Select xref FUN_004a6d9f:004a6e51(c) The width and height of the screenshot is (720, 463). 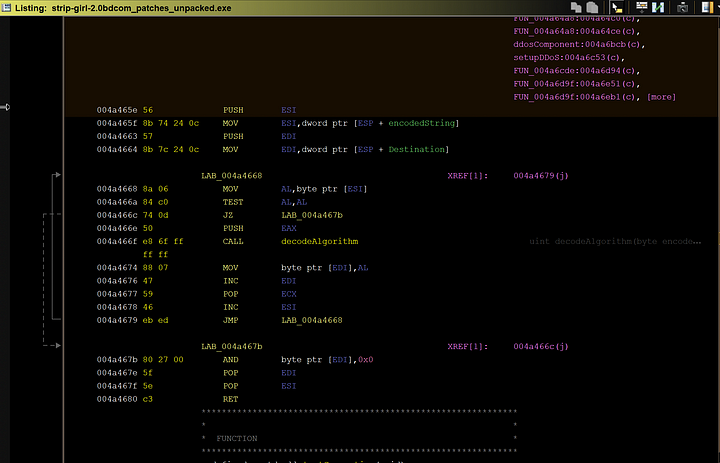point(576,84)
